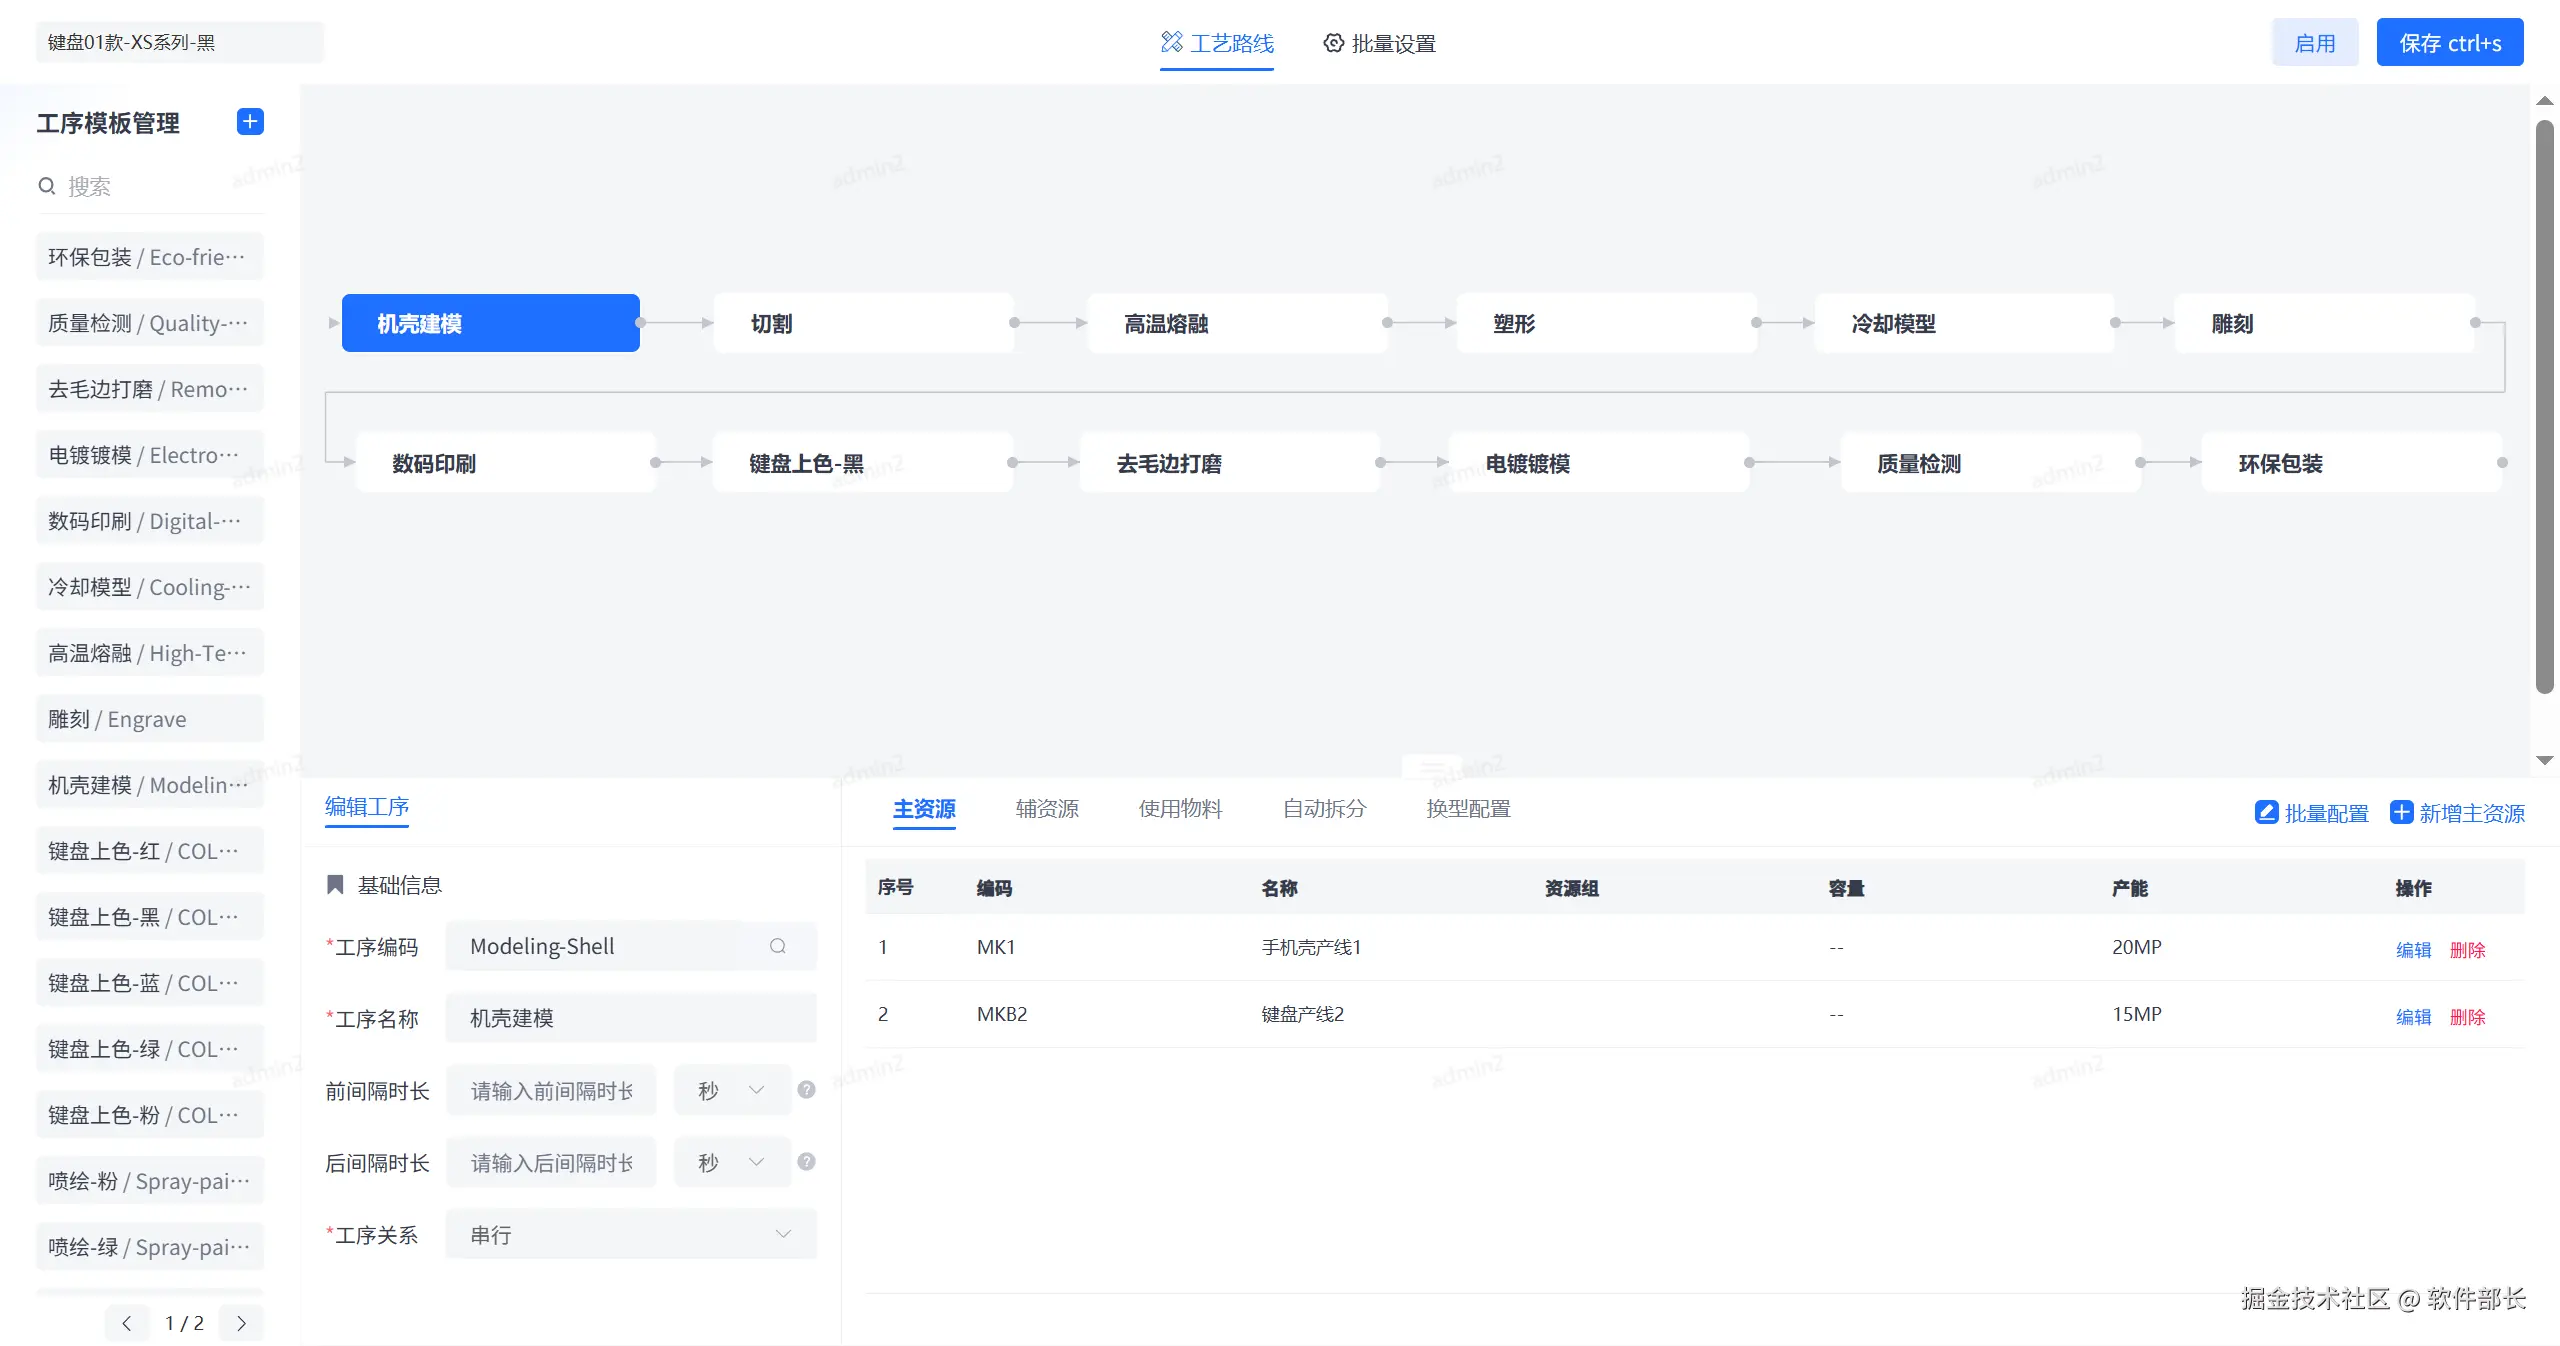
Task: Click 新增主资源 plus icon
Action: (2401, 812)
